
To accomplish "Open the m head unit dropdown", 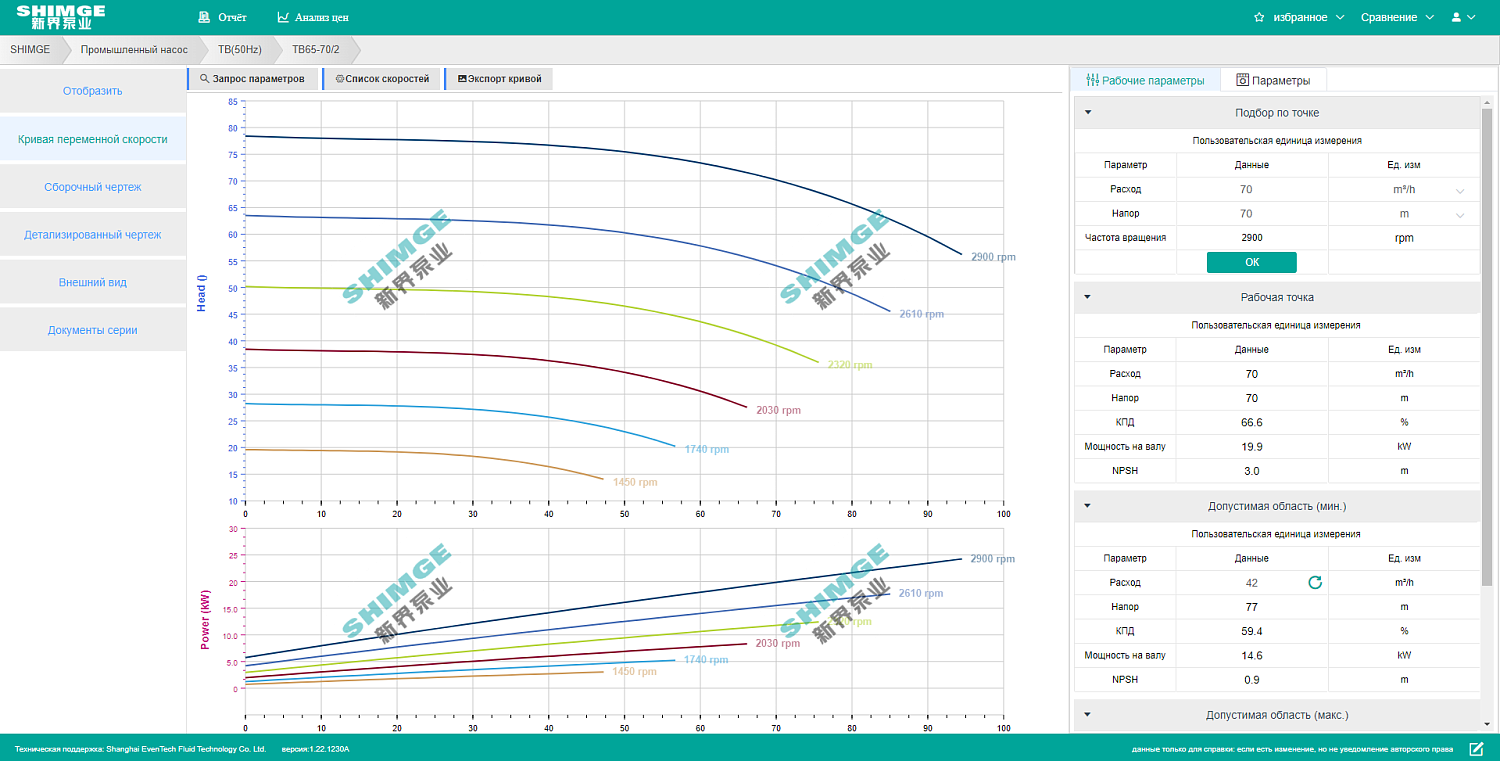I will pos(1404,213).
